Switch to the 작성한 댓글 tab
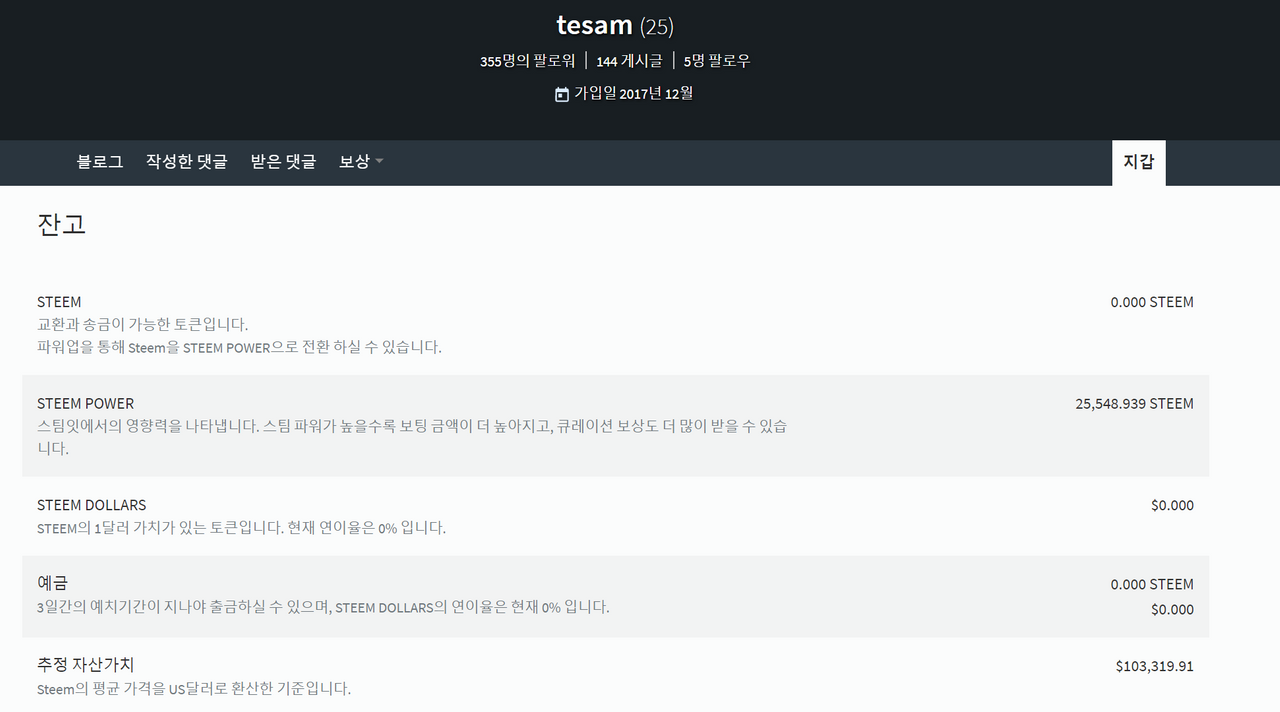 187,162
